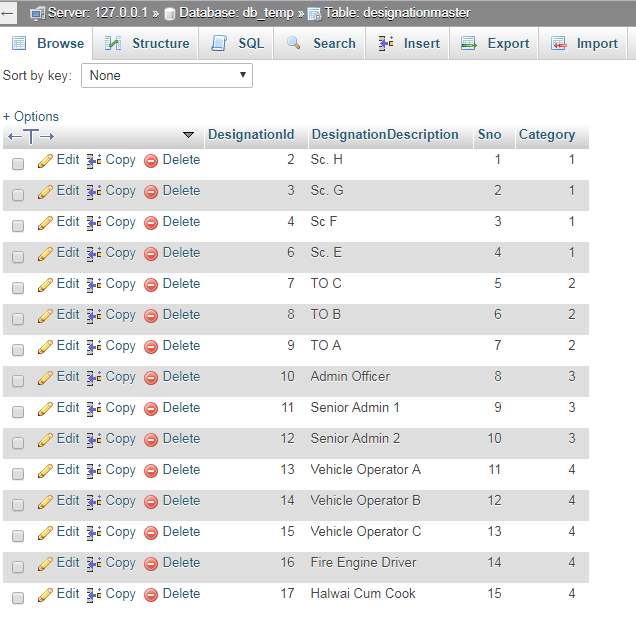Viewport: 636px width, 624px height.
Task: Click pencil icon in Vehicle Operator C row
Action: pyautogui.click(x=45, y=533)
